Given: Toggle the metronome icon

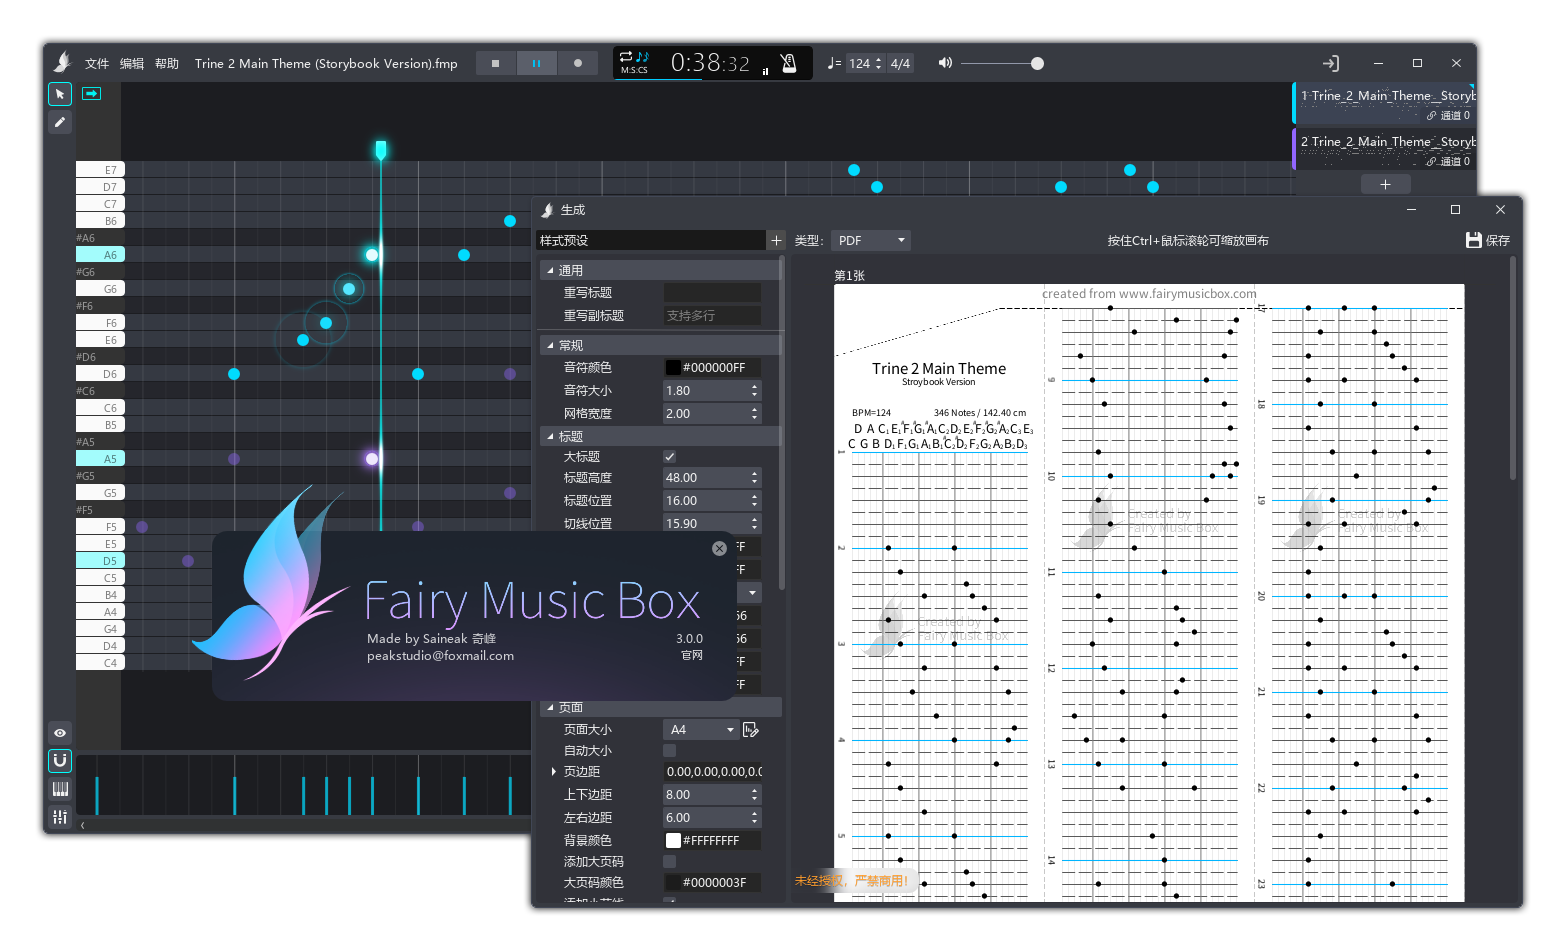Looking at the screenshot, I should [x=789, y=63].
